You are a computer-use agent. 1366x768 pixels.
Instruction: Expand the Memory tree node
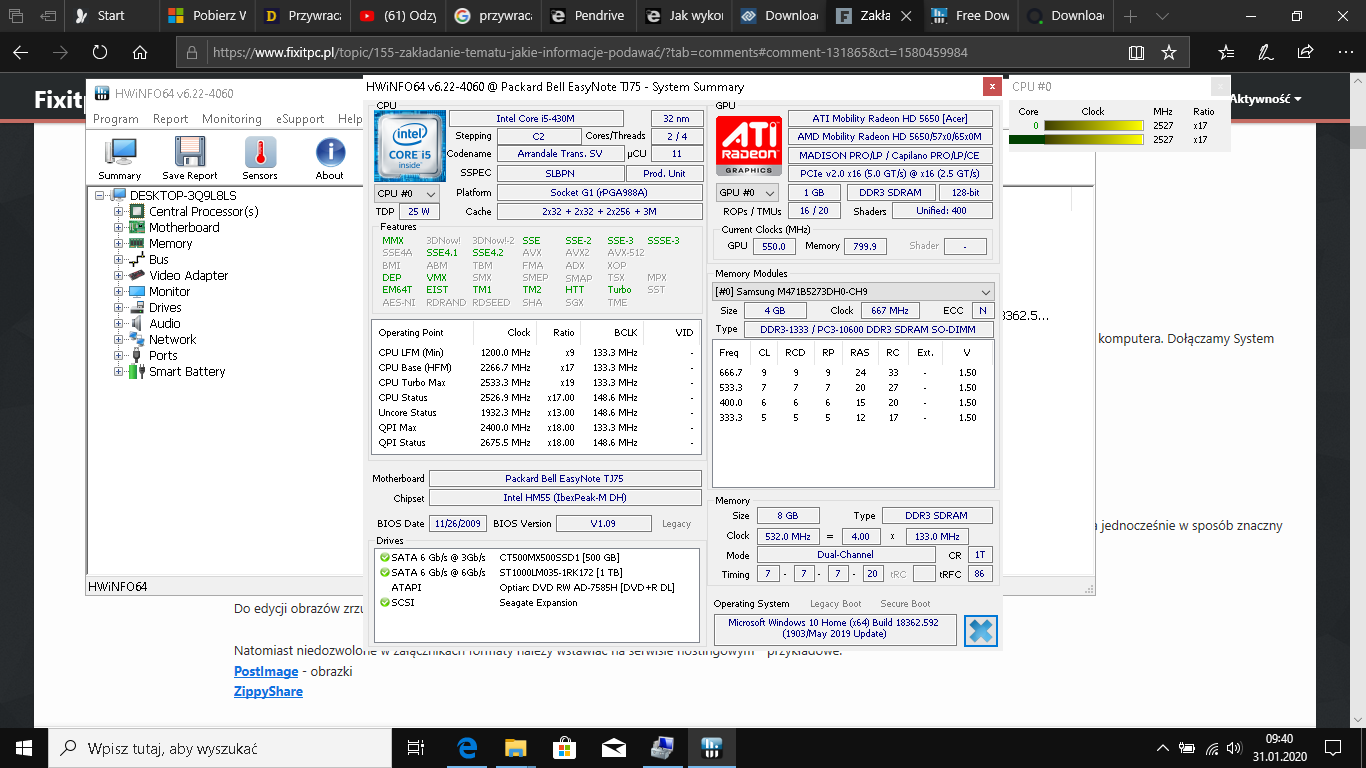click(x=119, y=244)
